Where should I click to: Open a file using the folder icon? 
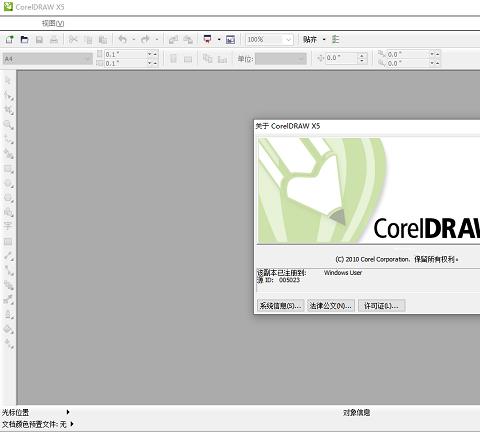tap(24, 40)
